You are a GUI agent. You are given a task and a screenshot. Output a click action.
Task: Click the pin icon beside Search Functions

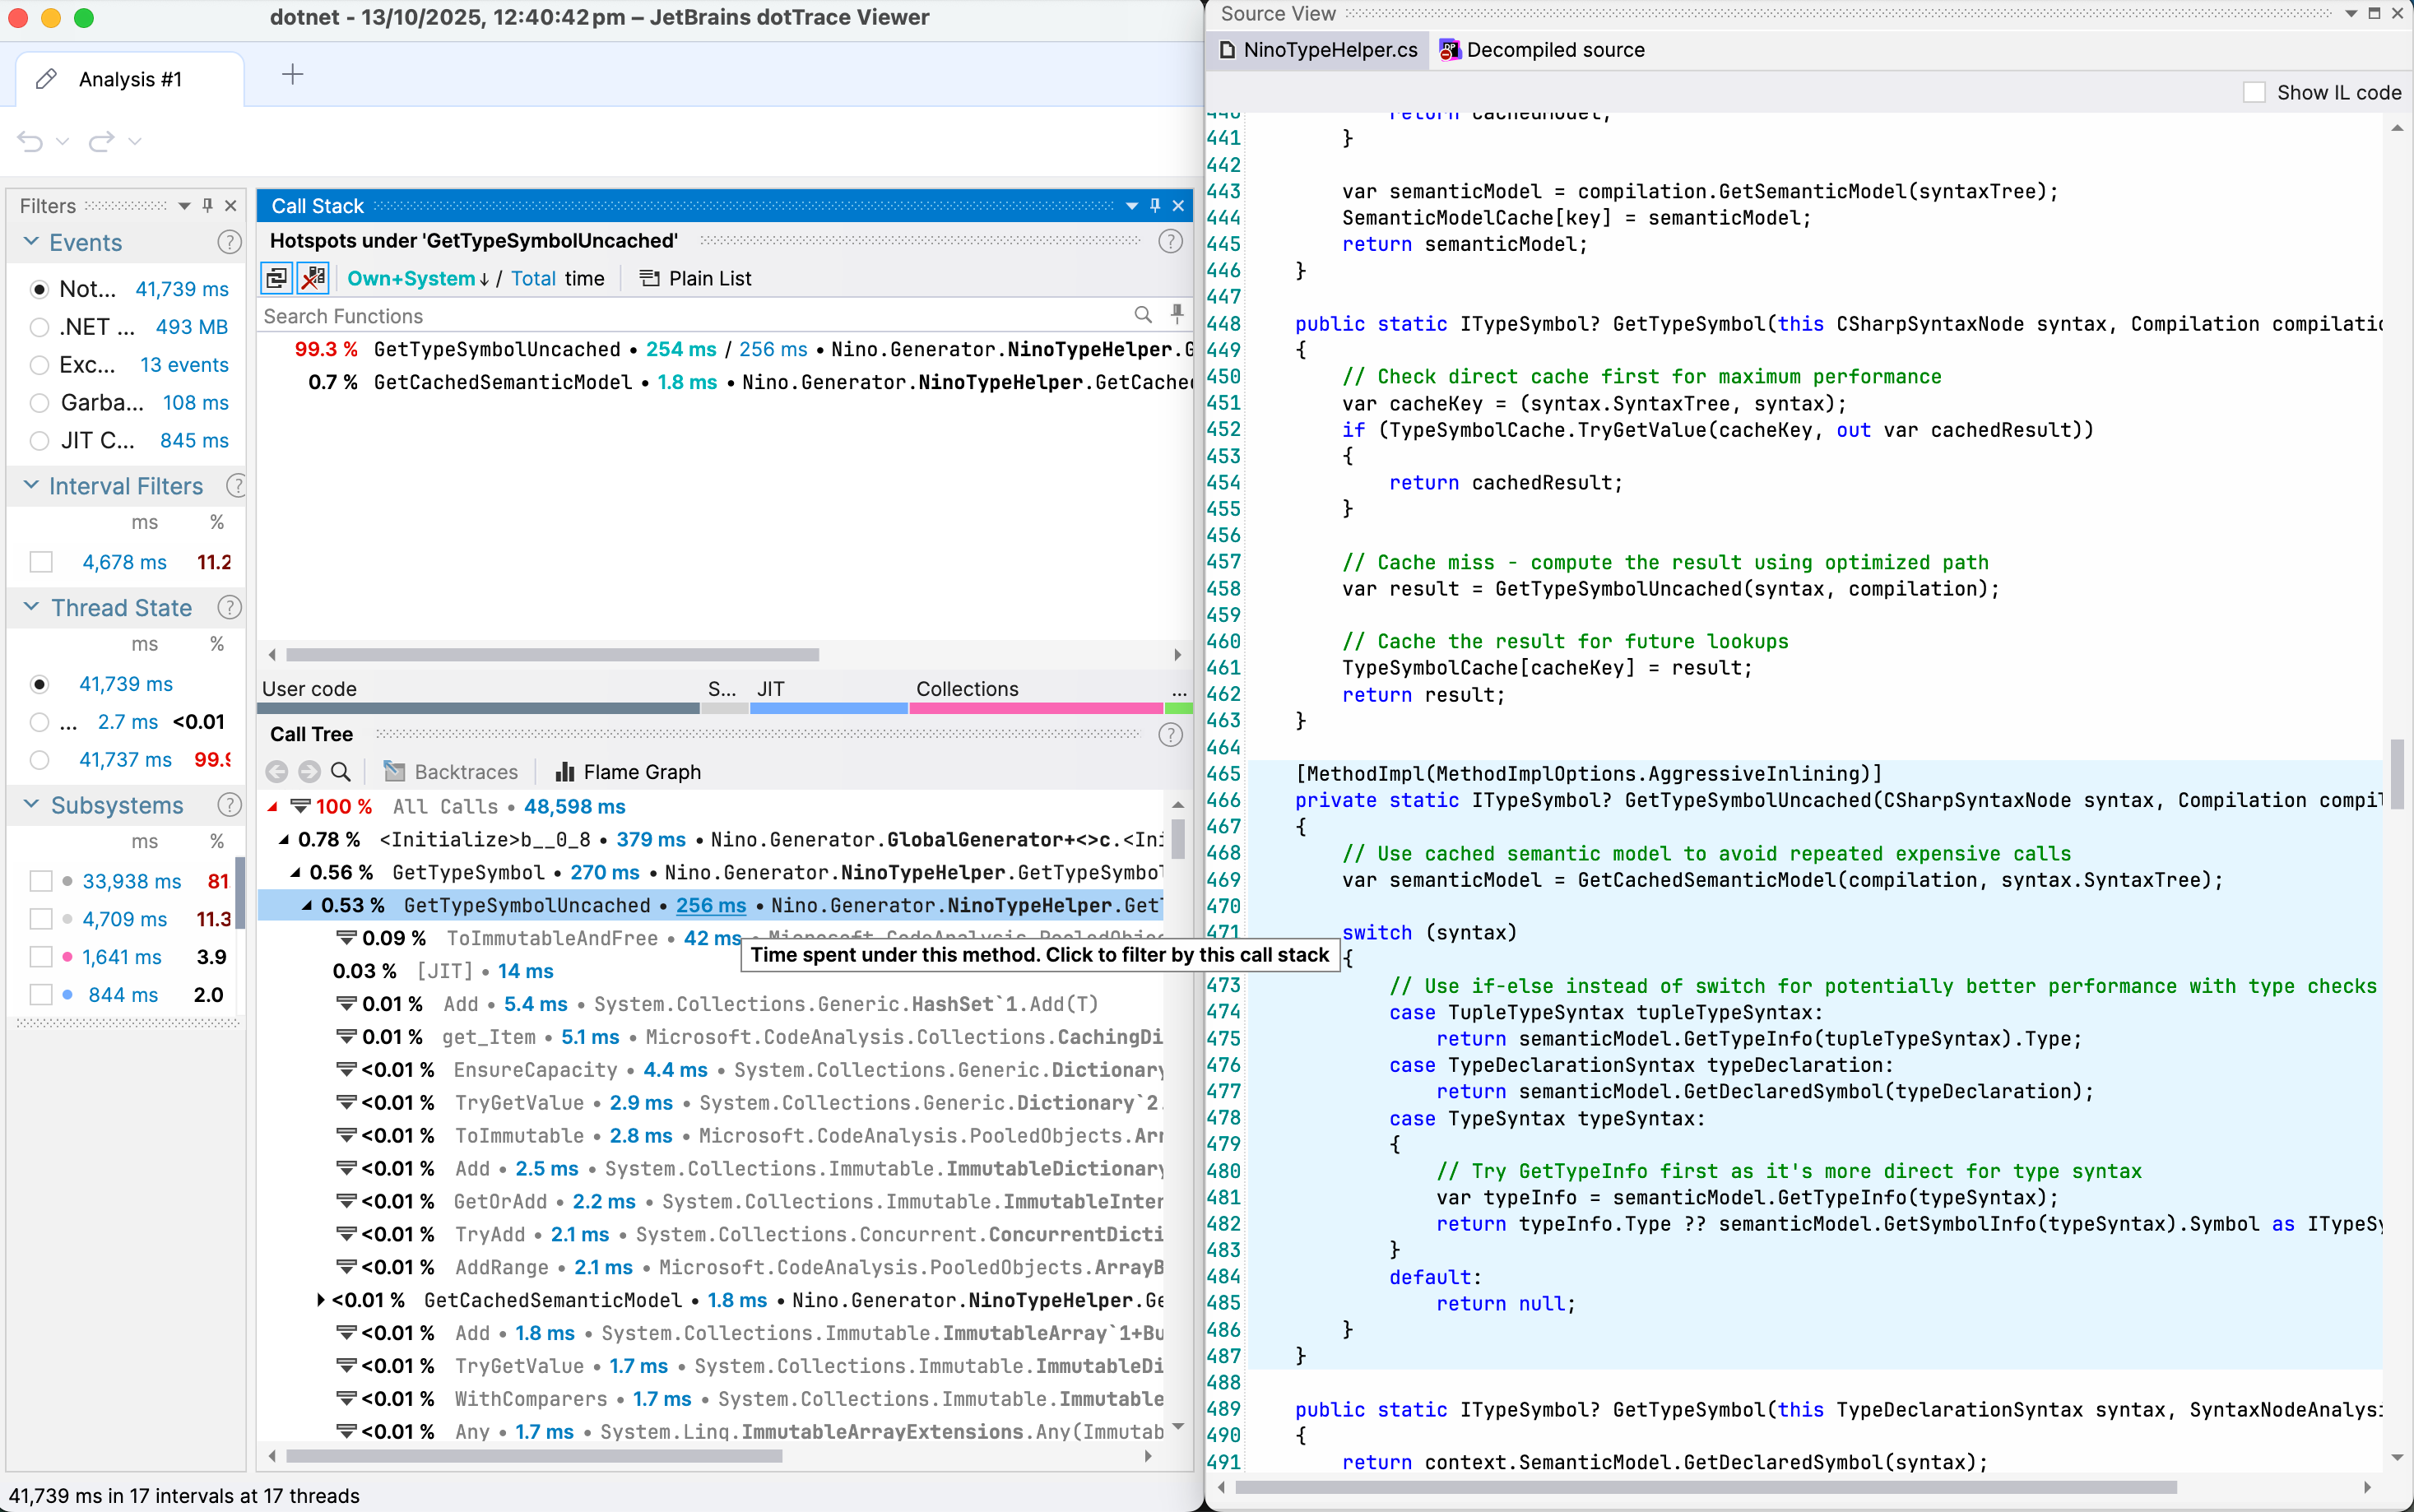(1177, 315)
